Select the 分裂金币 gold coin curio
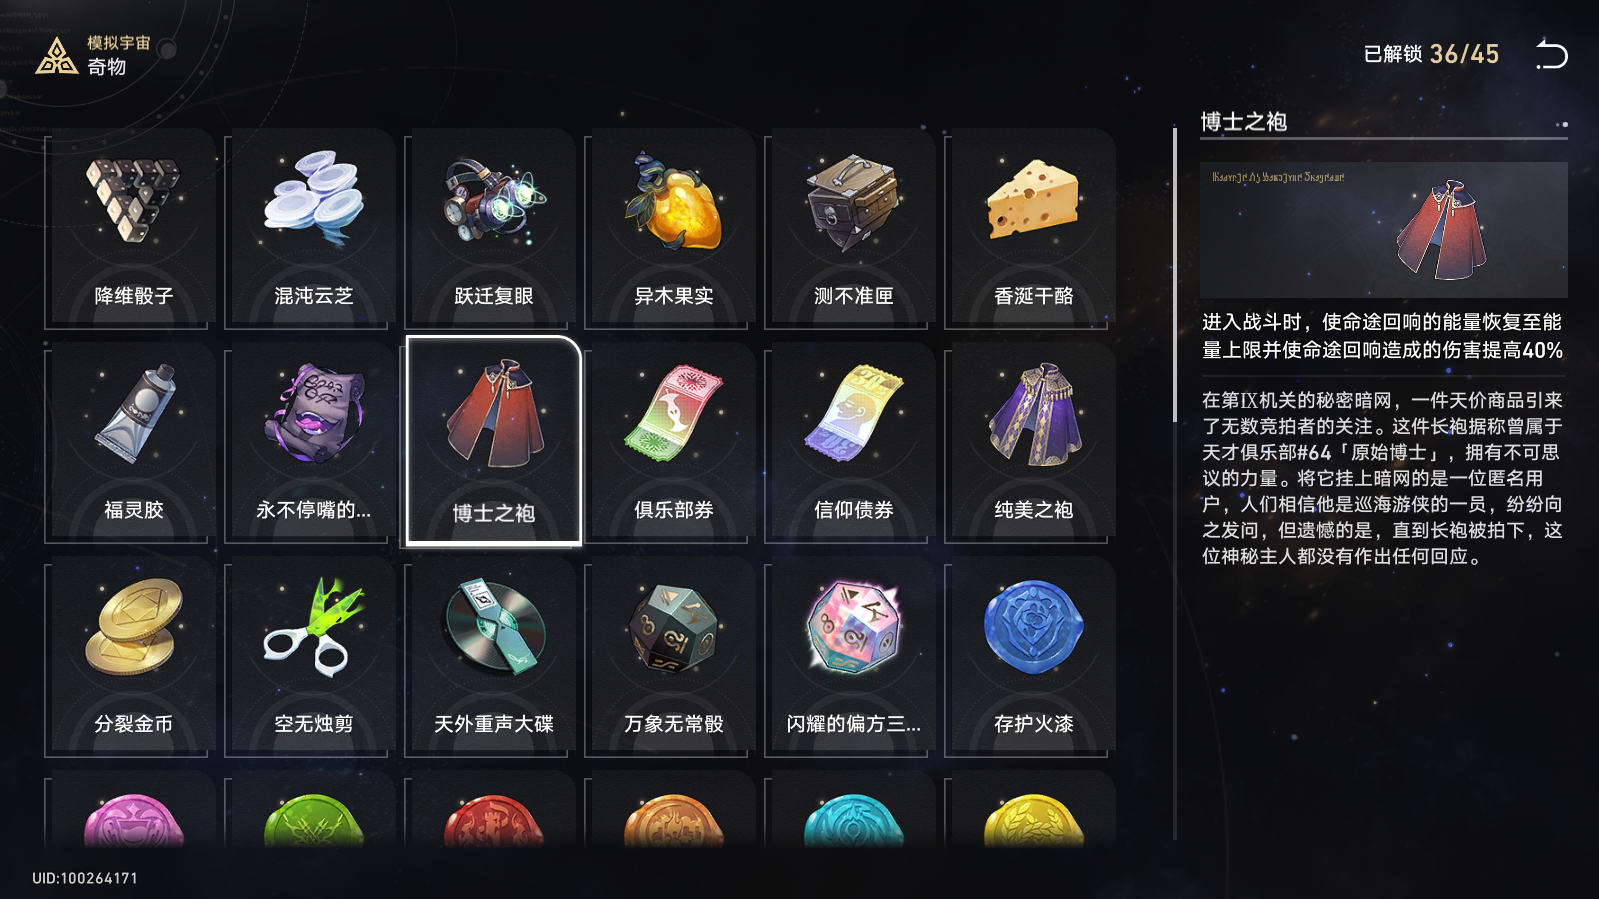Viewport: 1599px width, 899px height. tap(131, 656)
